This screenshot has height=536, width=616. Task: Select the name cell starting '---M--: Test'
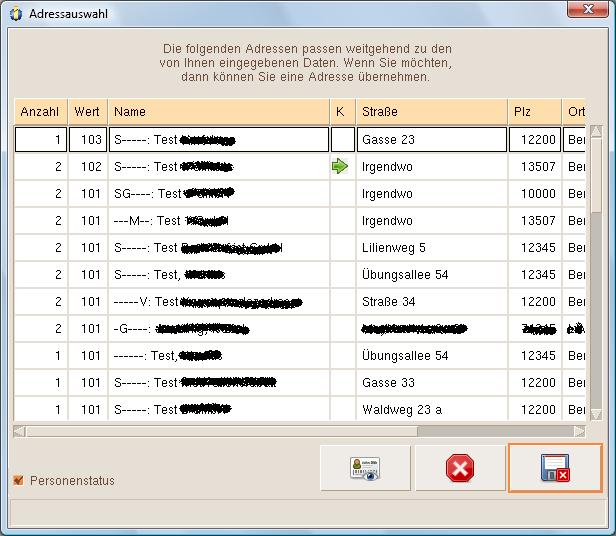pyautogui.click(x=219, y=221)
